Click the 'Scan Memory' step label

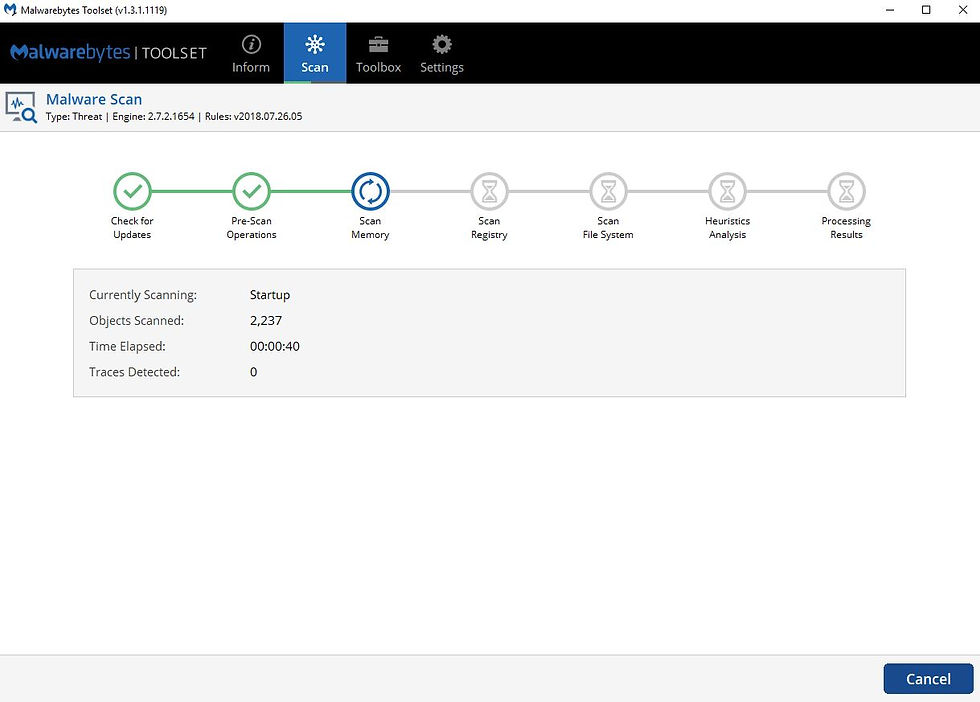coord(370,228)
